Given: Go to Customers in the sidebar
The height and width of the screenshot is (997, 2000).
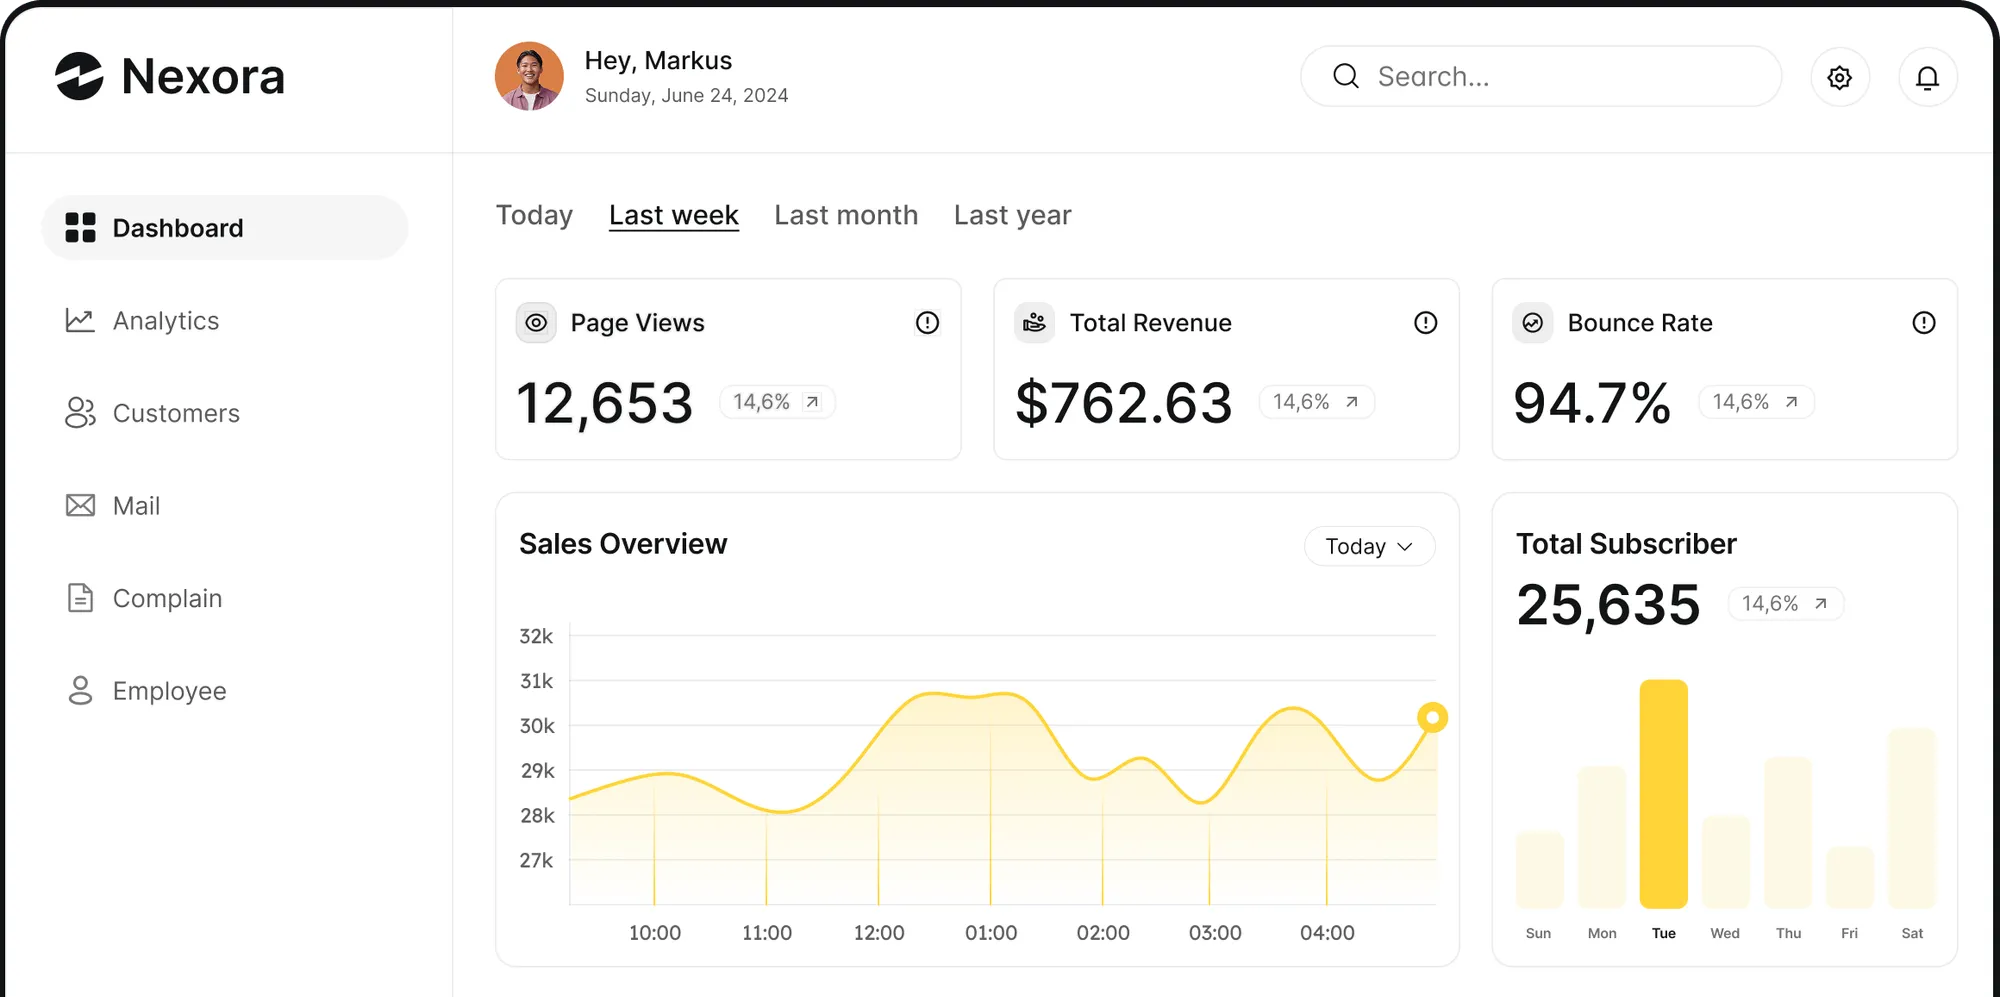Looking at the screenshot, I should (x=175, y=413).
